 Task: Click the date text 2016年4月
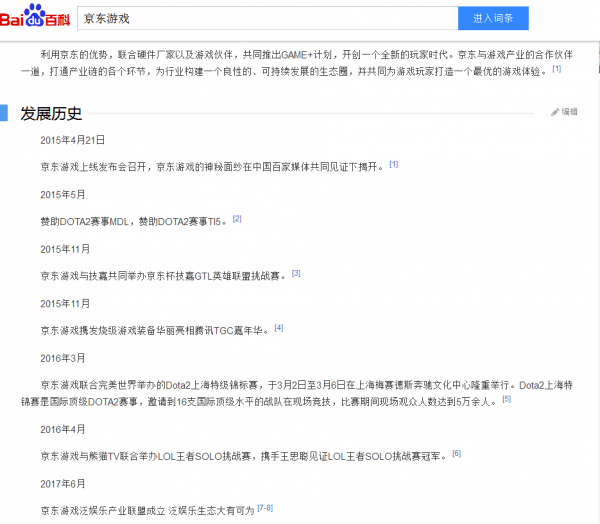click(x=63, y=428)
